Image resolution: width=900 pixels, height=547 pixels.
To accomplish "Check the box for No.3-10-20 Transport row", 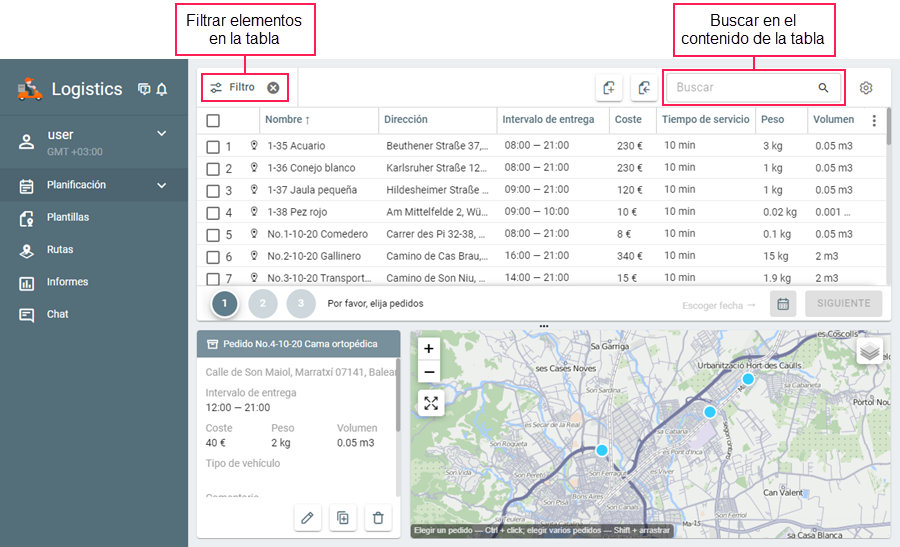I will pos(213,279).
